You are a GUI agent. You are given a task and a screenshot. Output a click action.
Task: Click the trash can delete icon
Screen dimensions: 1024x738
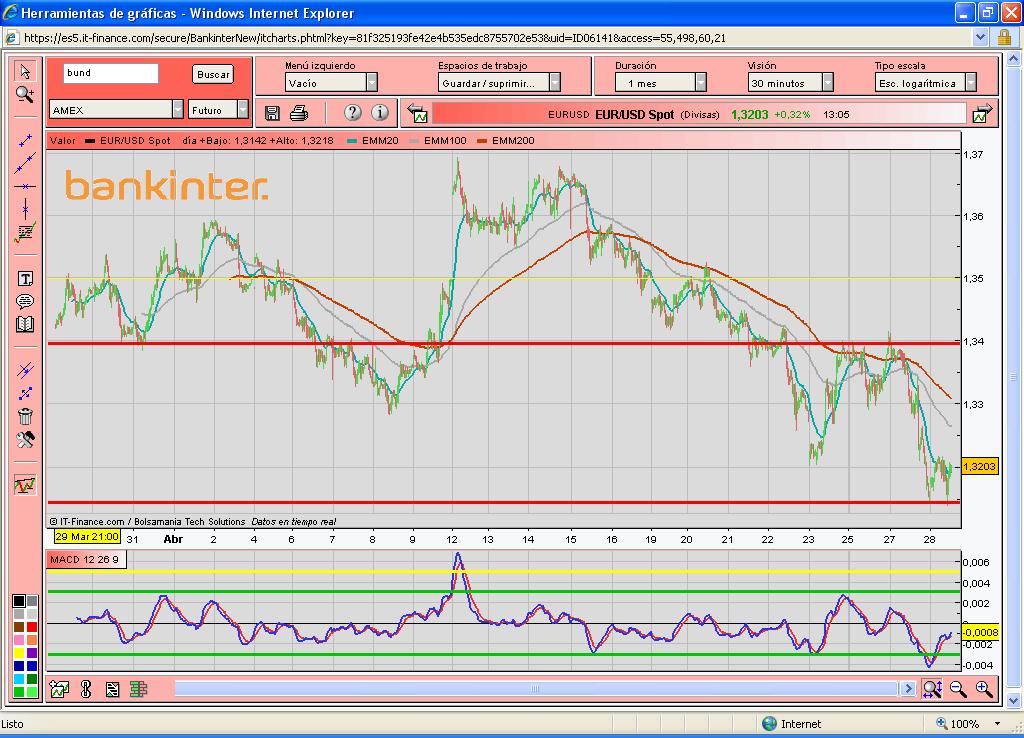(x=25, y=417)
